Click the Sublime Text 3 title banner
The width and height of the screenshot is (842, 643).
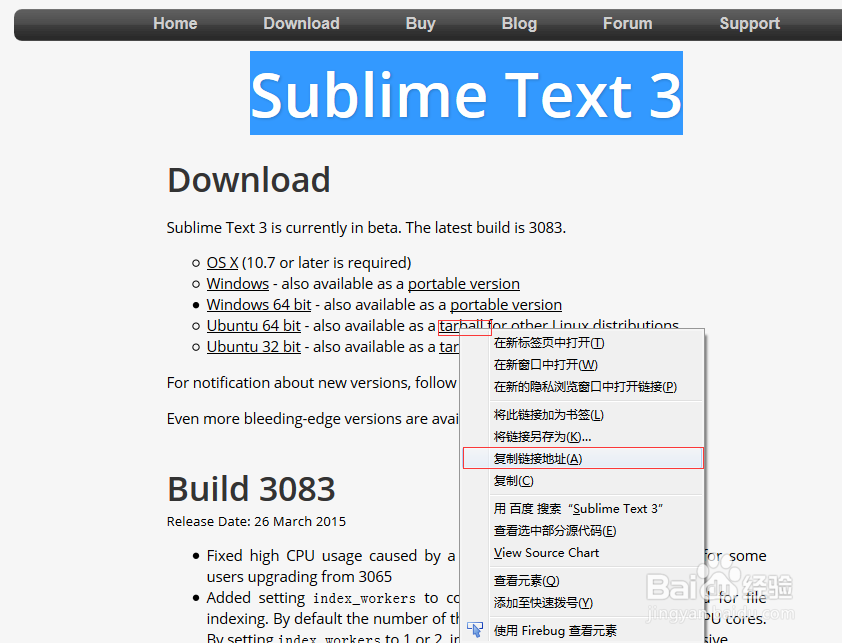coord(466,93)
